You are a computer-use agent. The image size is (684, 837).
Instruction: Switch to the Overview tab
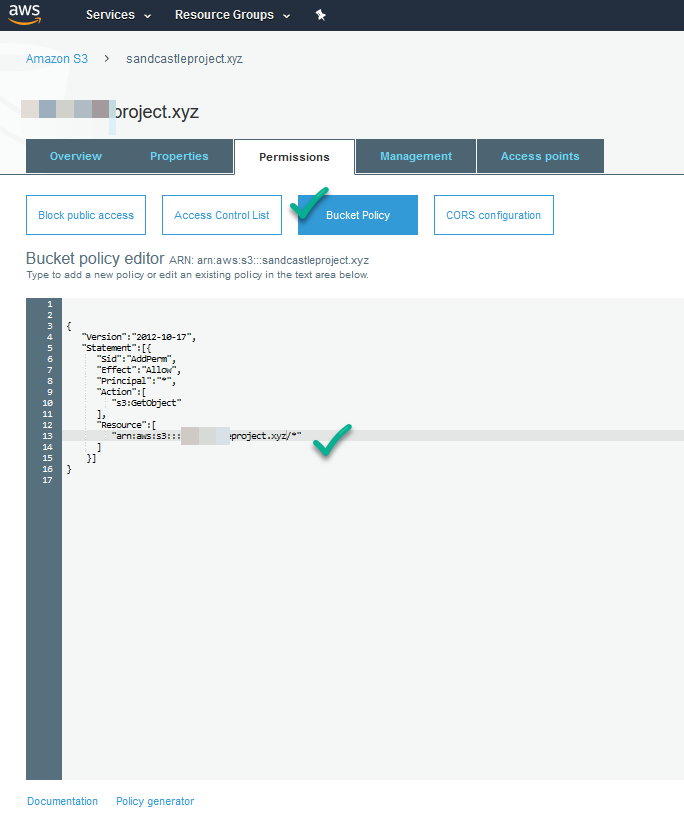pos(76,156)
